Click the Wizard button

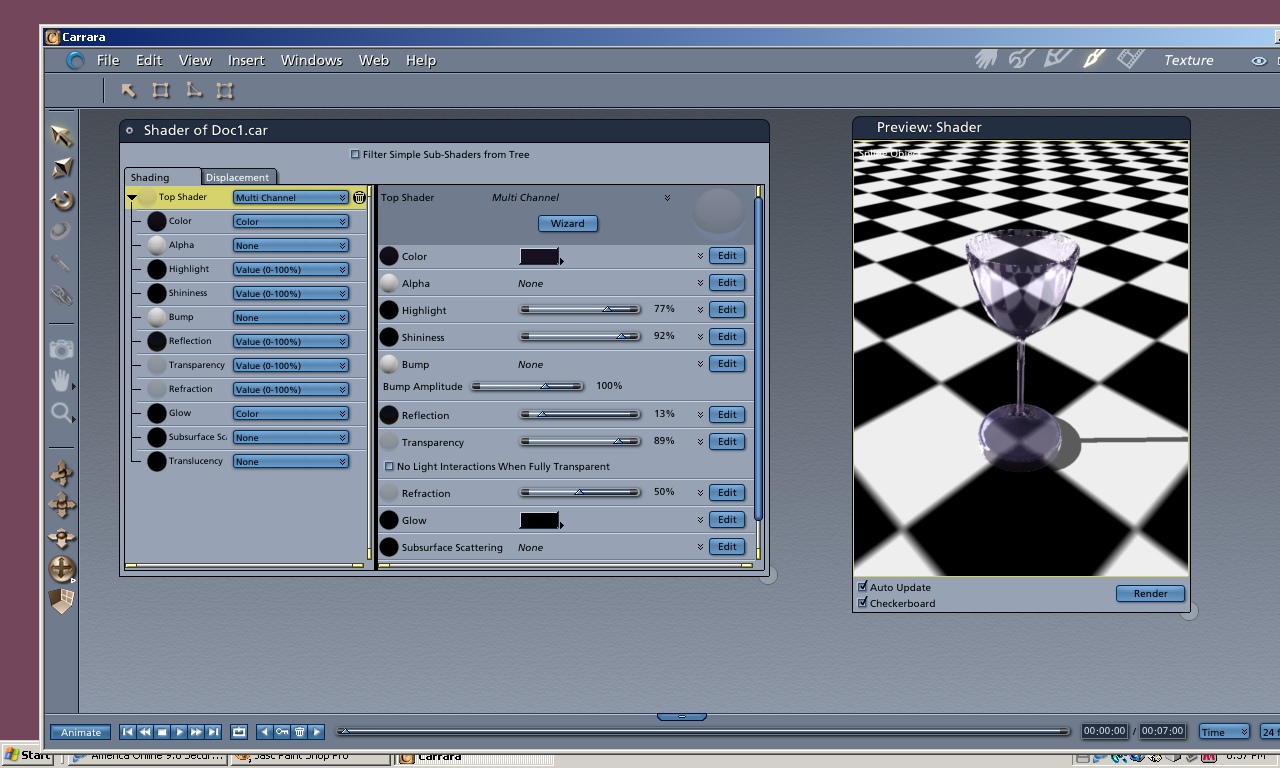(567, 224)
